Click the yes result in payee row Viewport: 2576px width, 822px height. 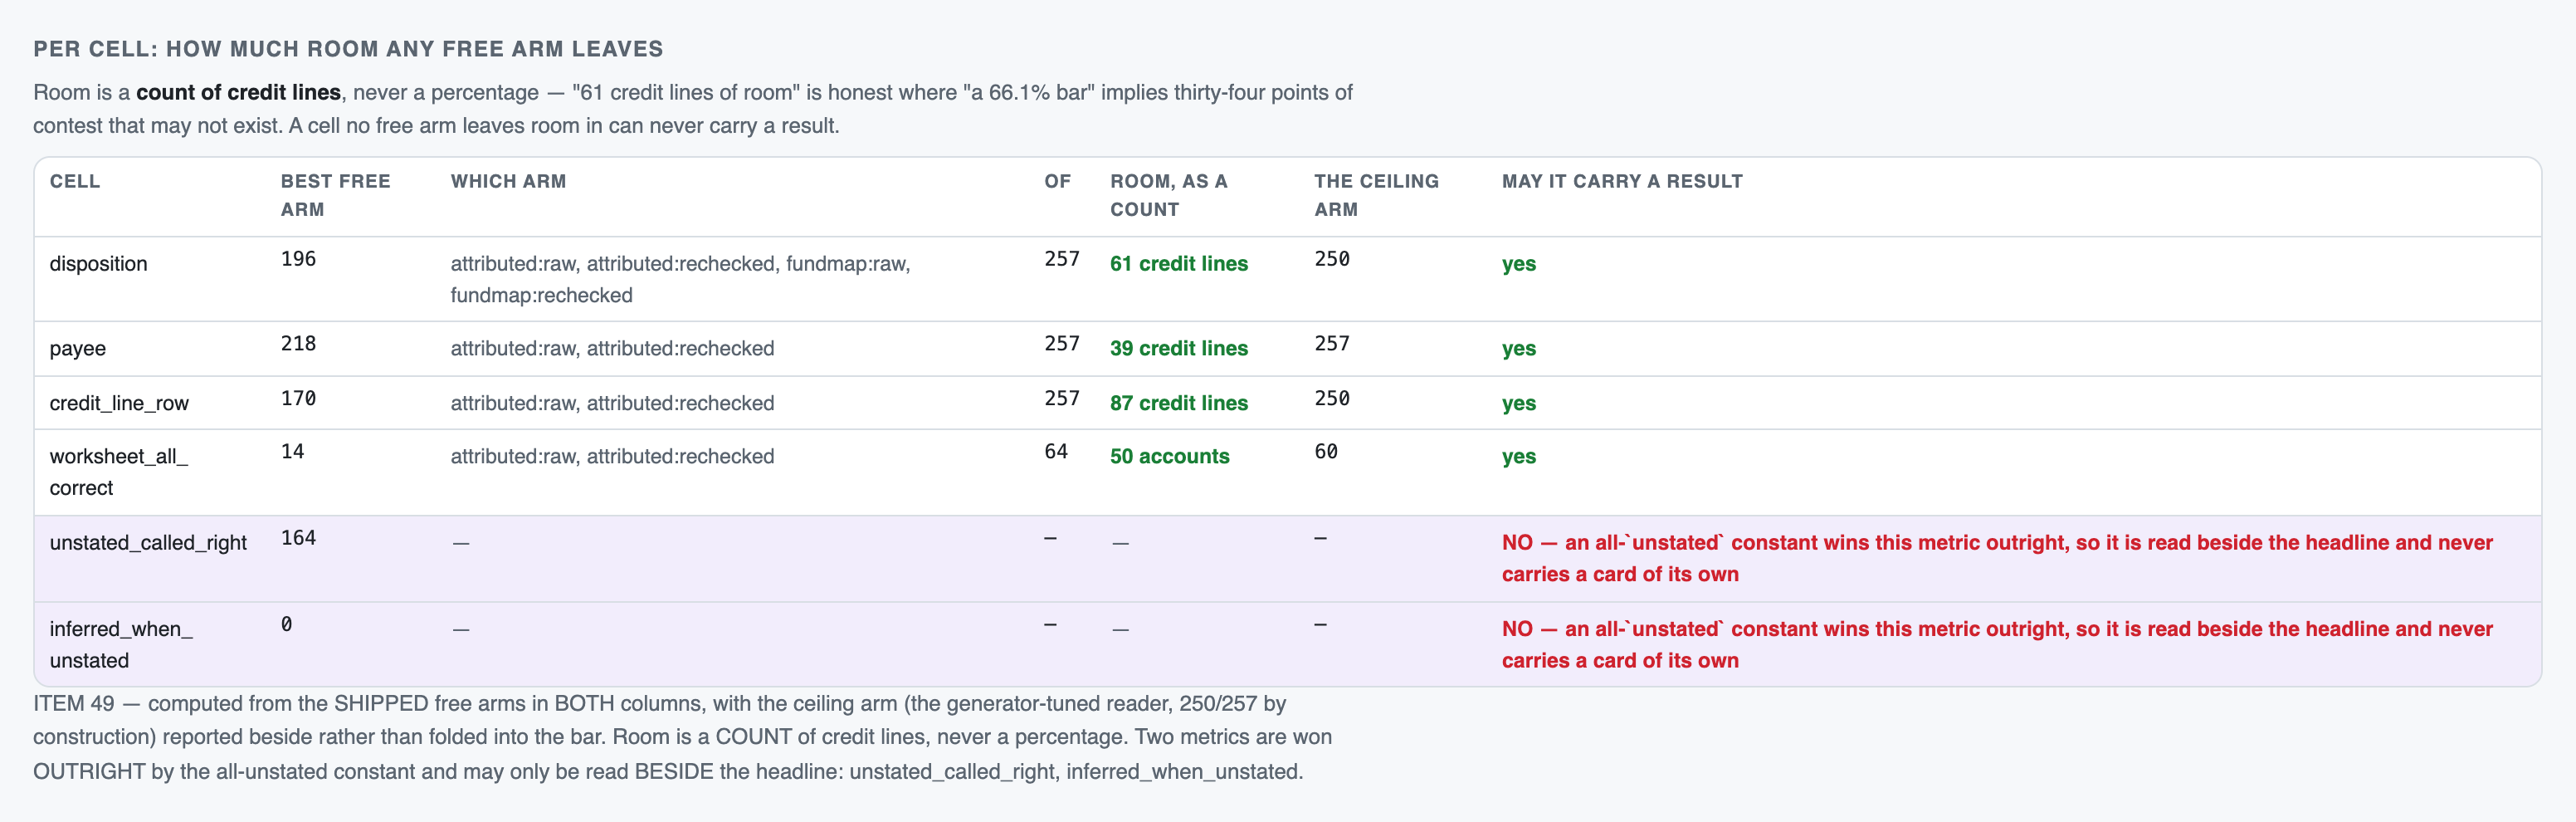pos(1519,349)
